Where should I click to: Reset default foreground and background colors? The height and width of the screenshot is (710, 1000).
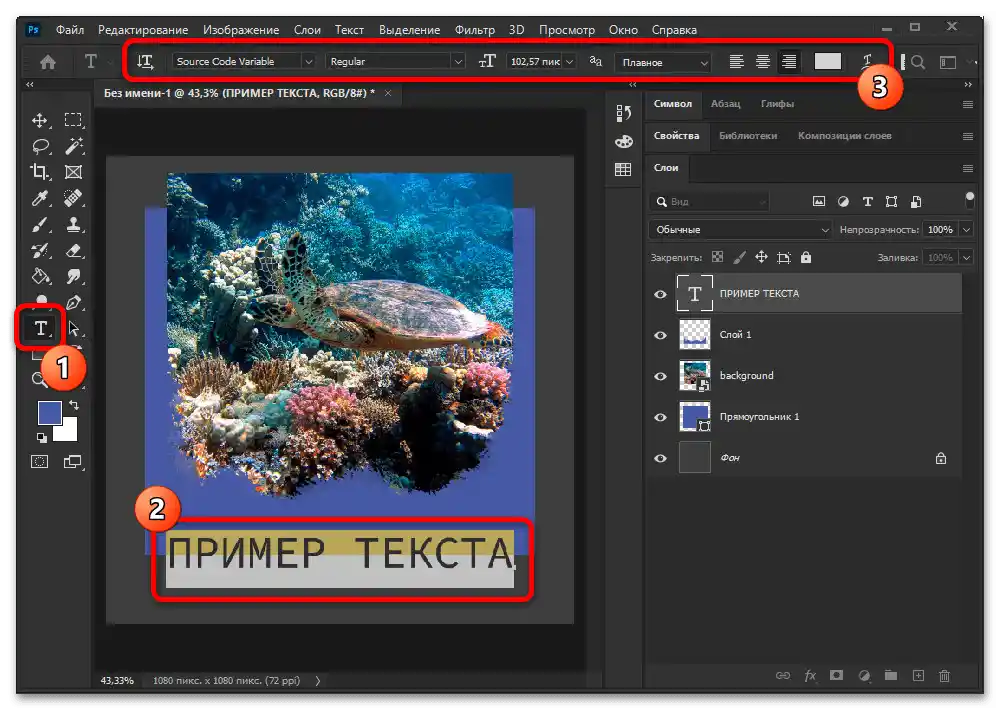41,438
